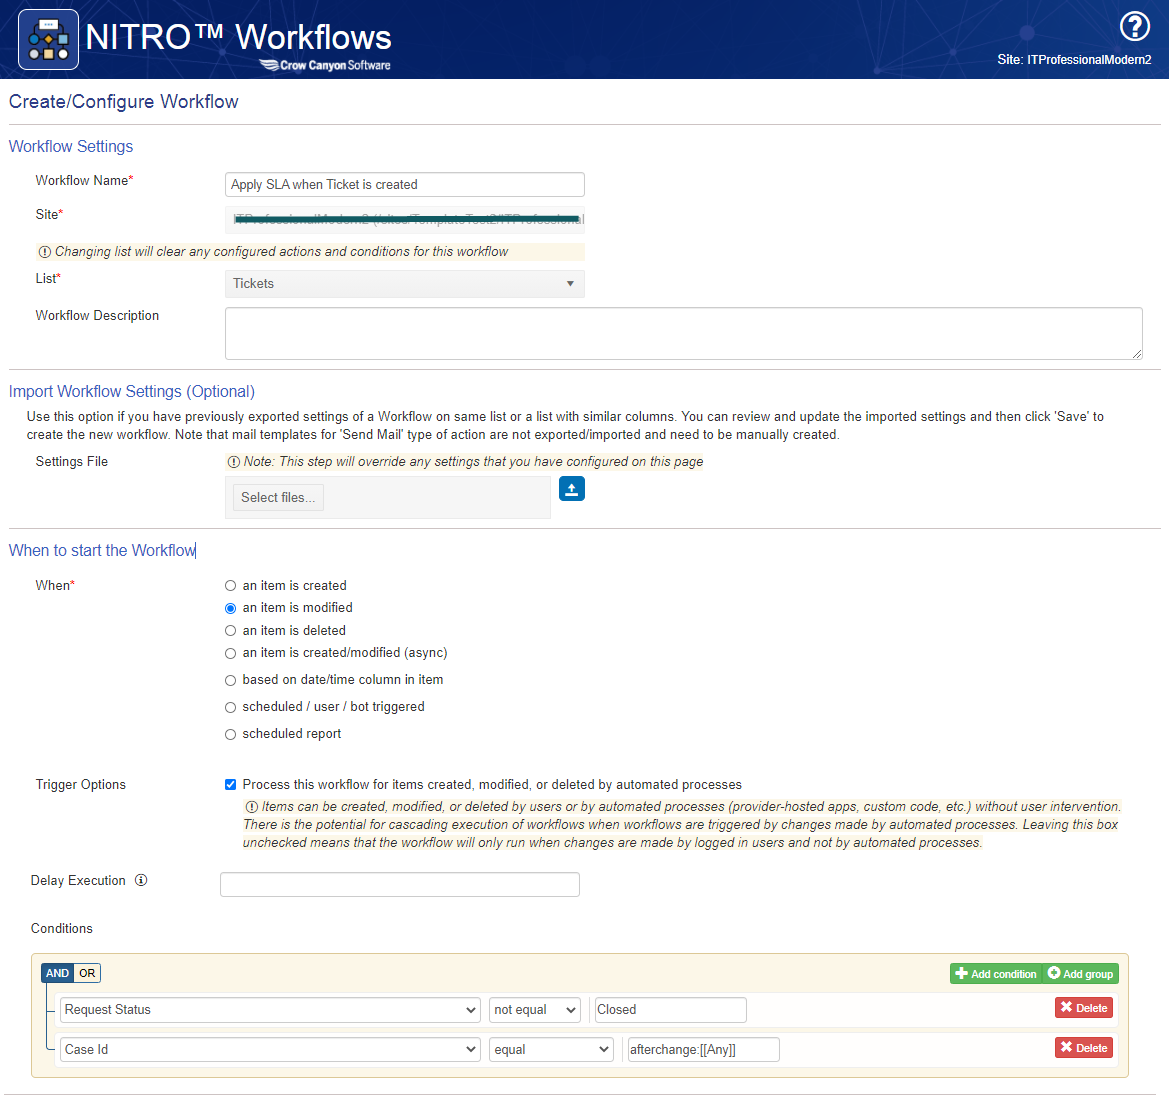Click the 'When to start the Workflow' heading
This screenshot has height=1104, width=1170.
coord(102,551)
